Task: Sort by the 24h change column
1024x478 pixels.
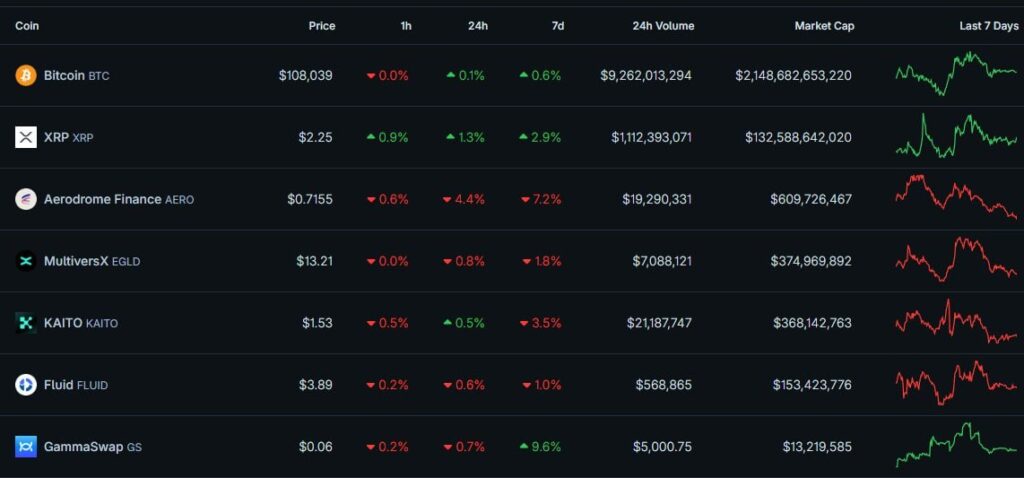Action: 477,26
